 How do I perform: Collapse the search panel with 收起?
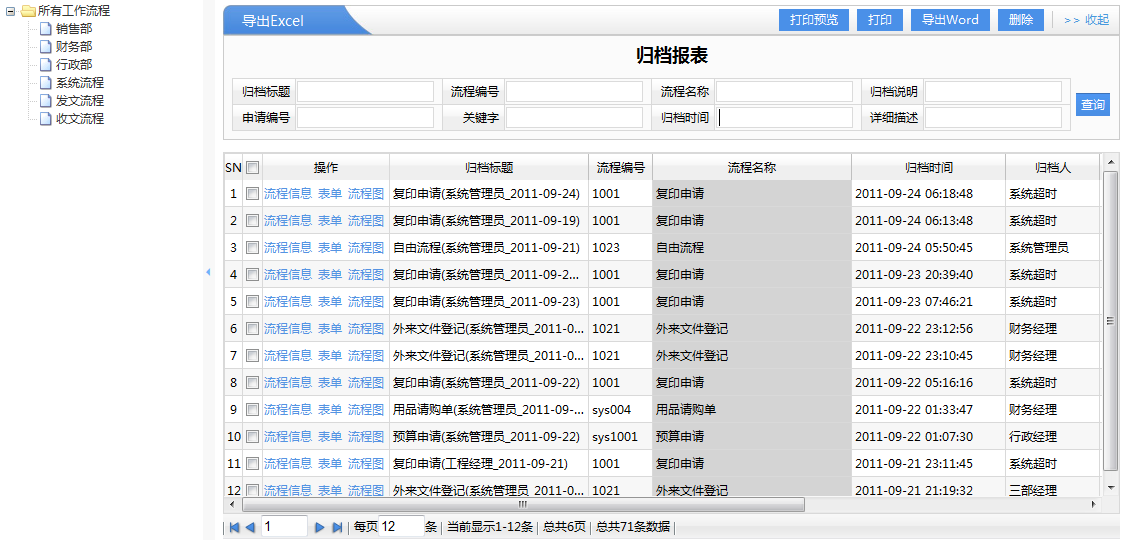click(1086, 20)
